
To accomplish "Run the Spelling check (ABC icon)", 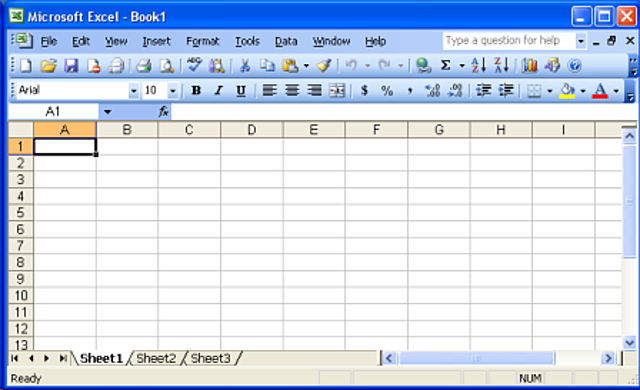I will (194, 65).
